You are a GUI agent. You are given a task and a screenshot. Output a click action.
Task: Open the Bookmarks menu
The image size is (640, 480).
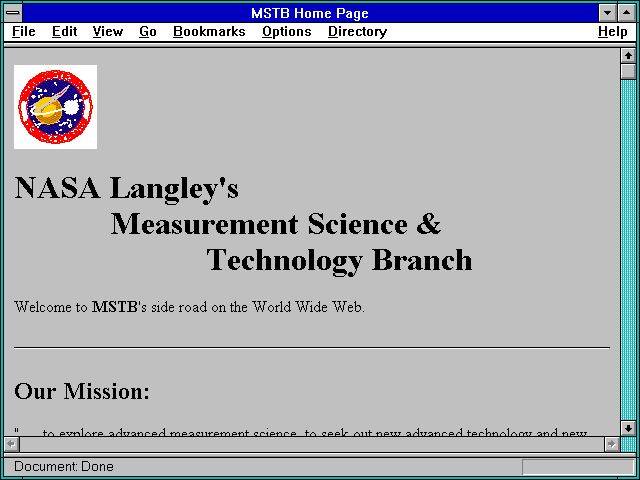coord(209,32)
